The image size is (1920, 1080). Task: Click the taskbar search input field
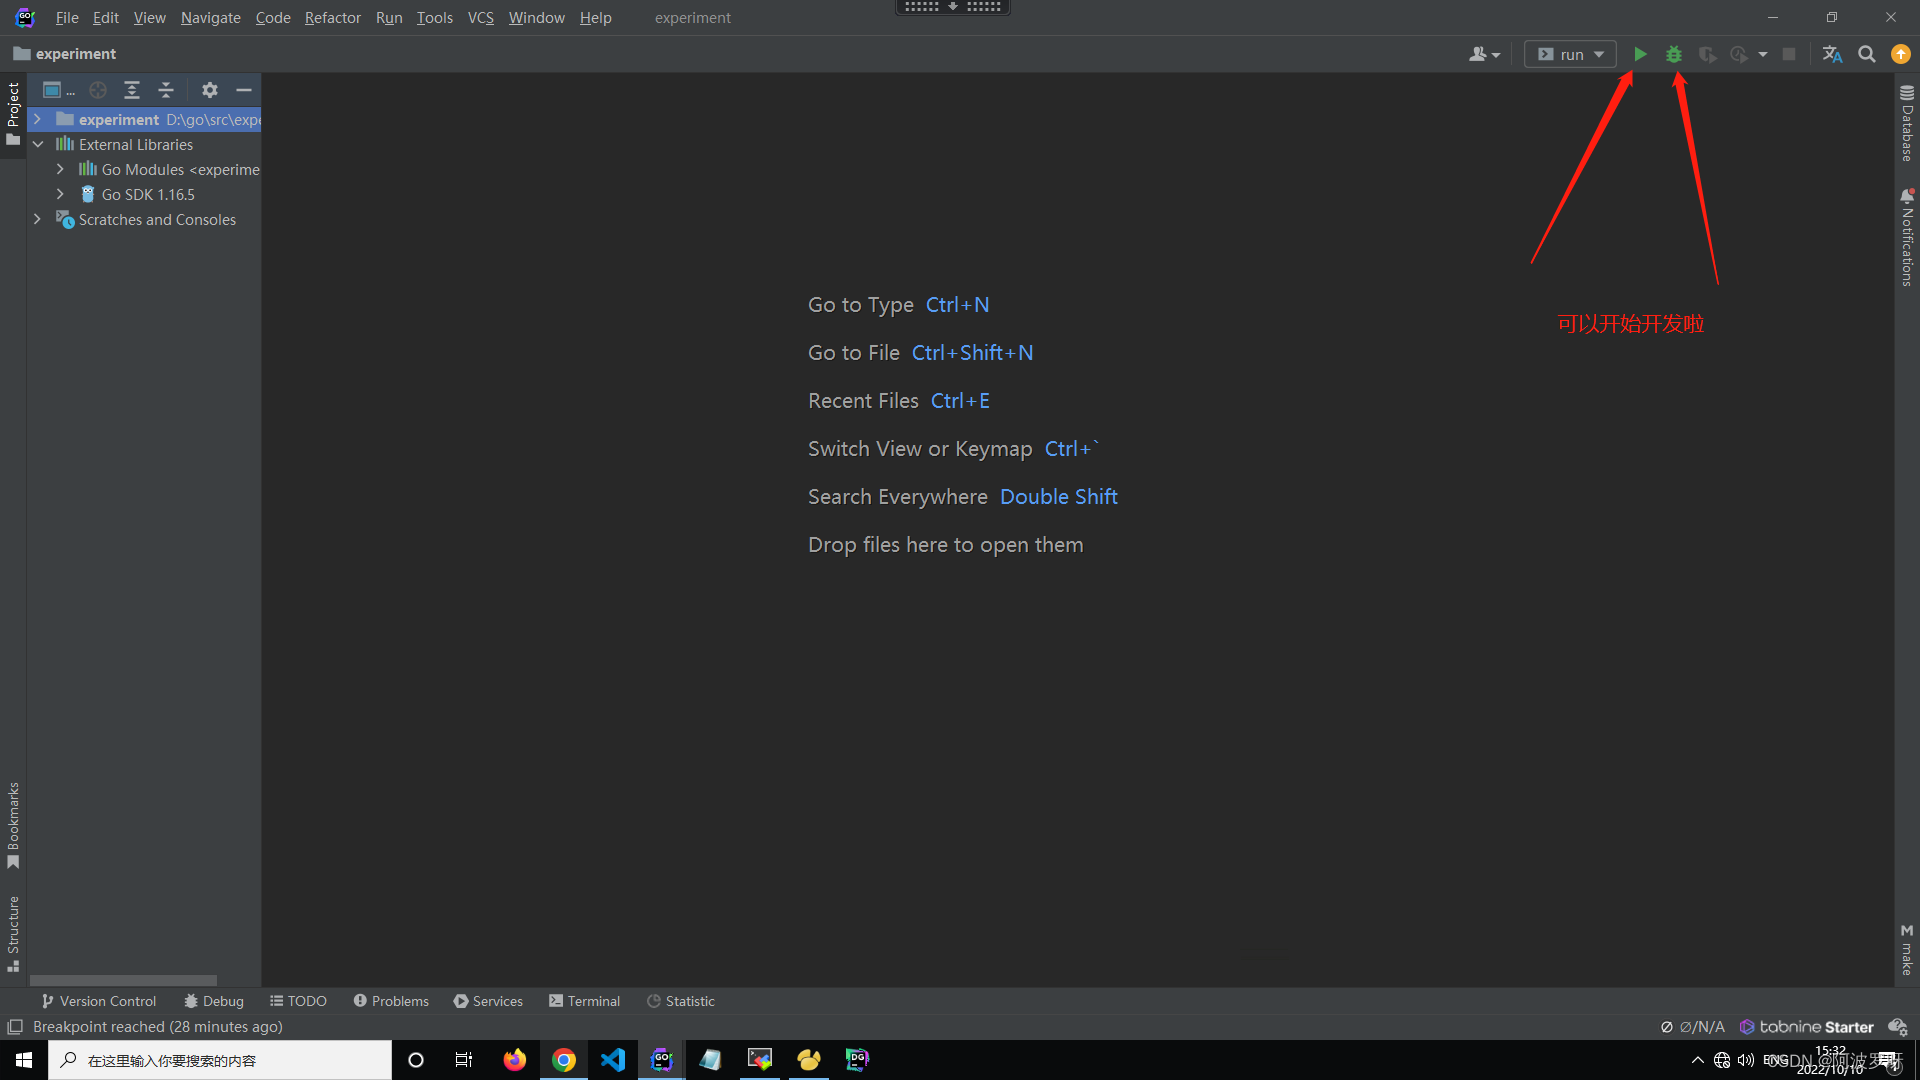[x=220, y=1060]
